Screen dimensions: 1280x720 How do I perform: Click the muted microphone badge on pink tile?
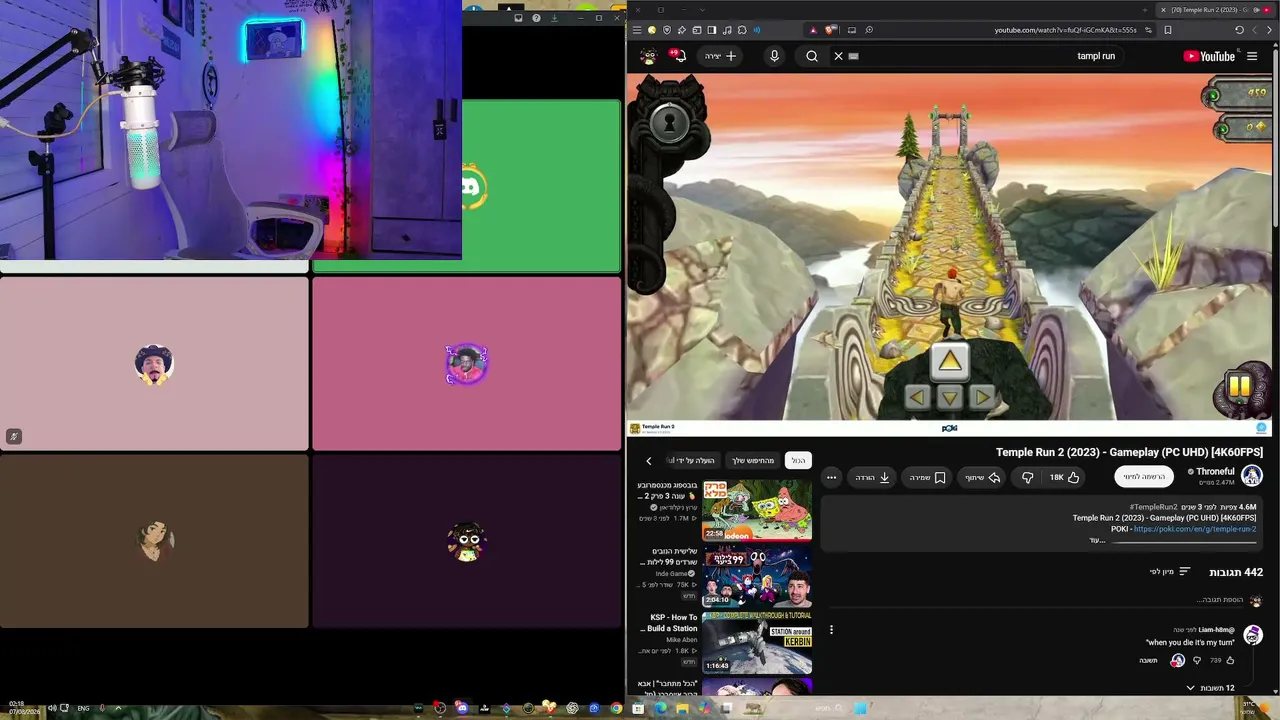coord(13,436)
